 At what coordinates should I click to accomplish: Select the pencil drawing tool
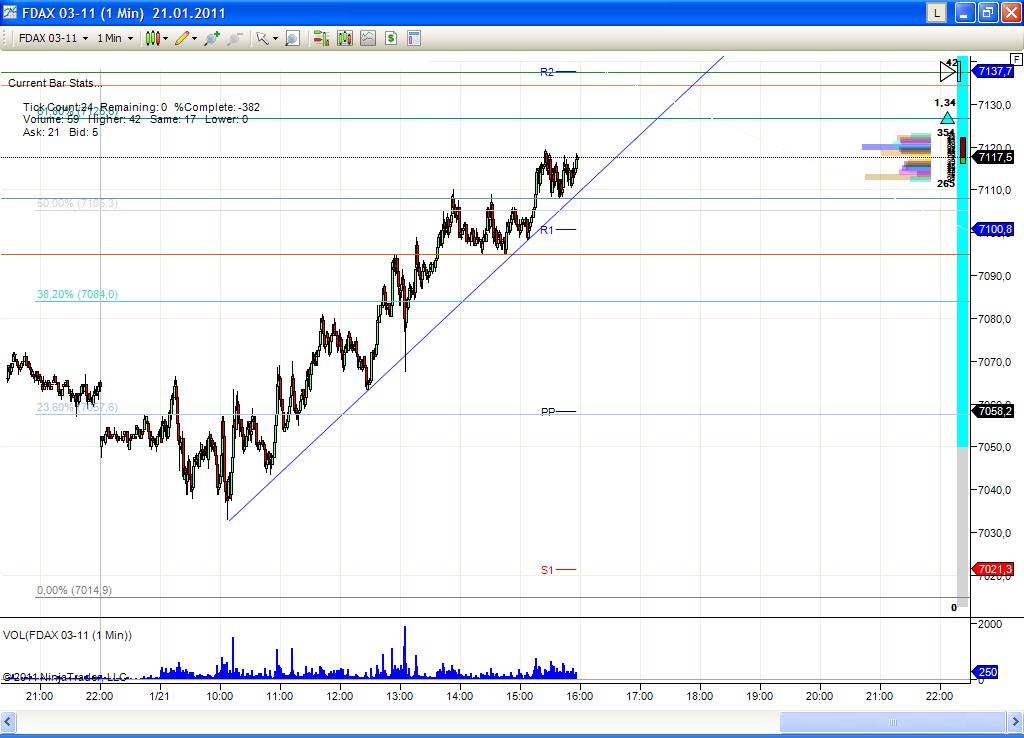point(181,38)
